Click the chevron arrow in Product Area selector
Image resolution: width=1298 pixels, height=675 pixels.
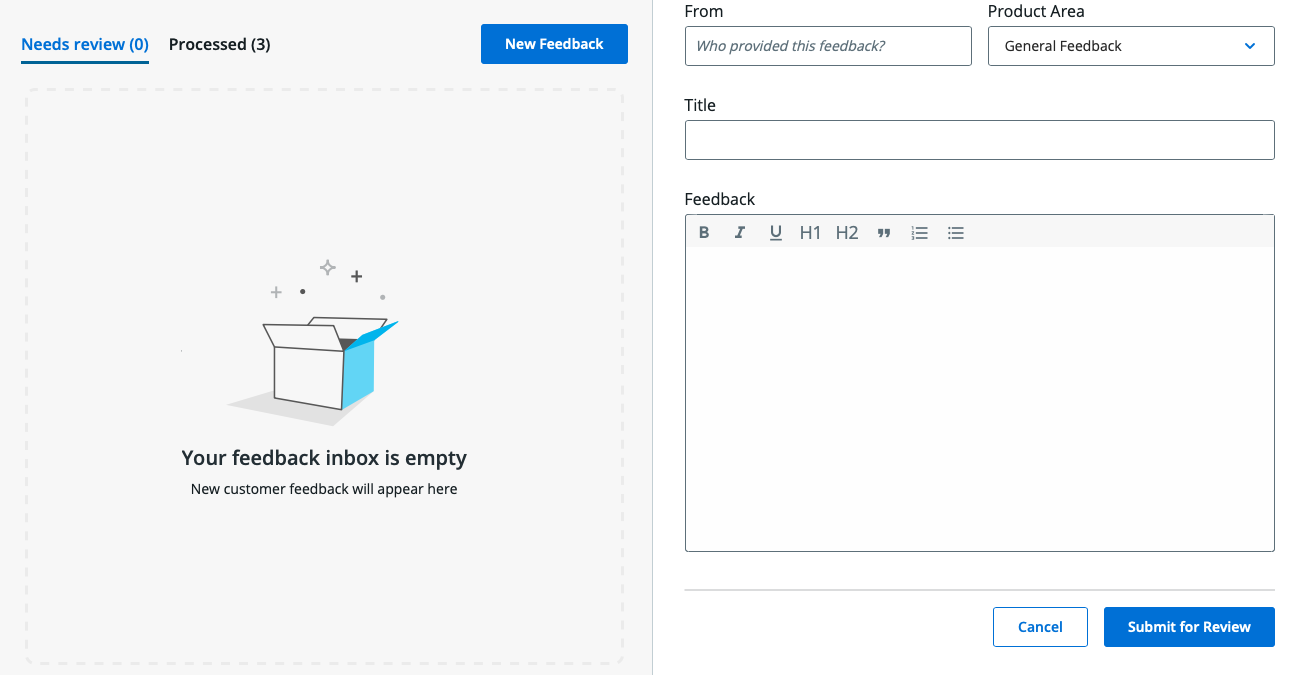pyautogui.click(x=1250, y=46)
